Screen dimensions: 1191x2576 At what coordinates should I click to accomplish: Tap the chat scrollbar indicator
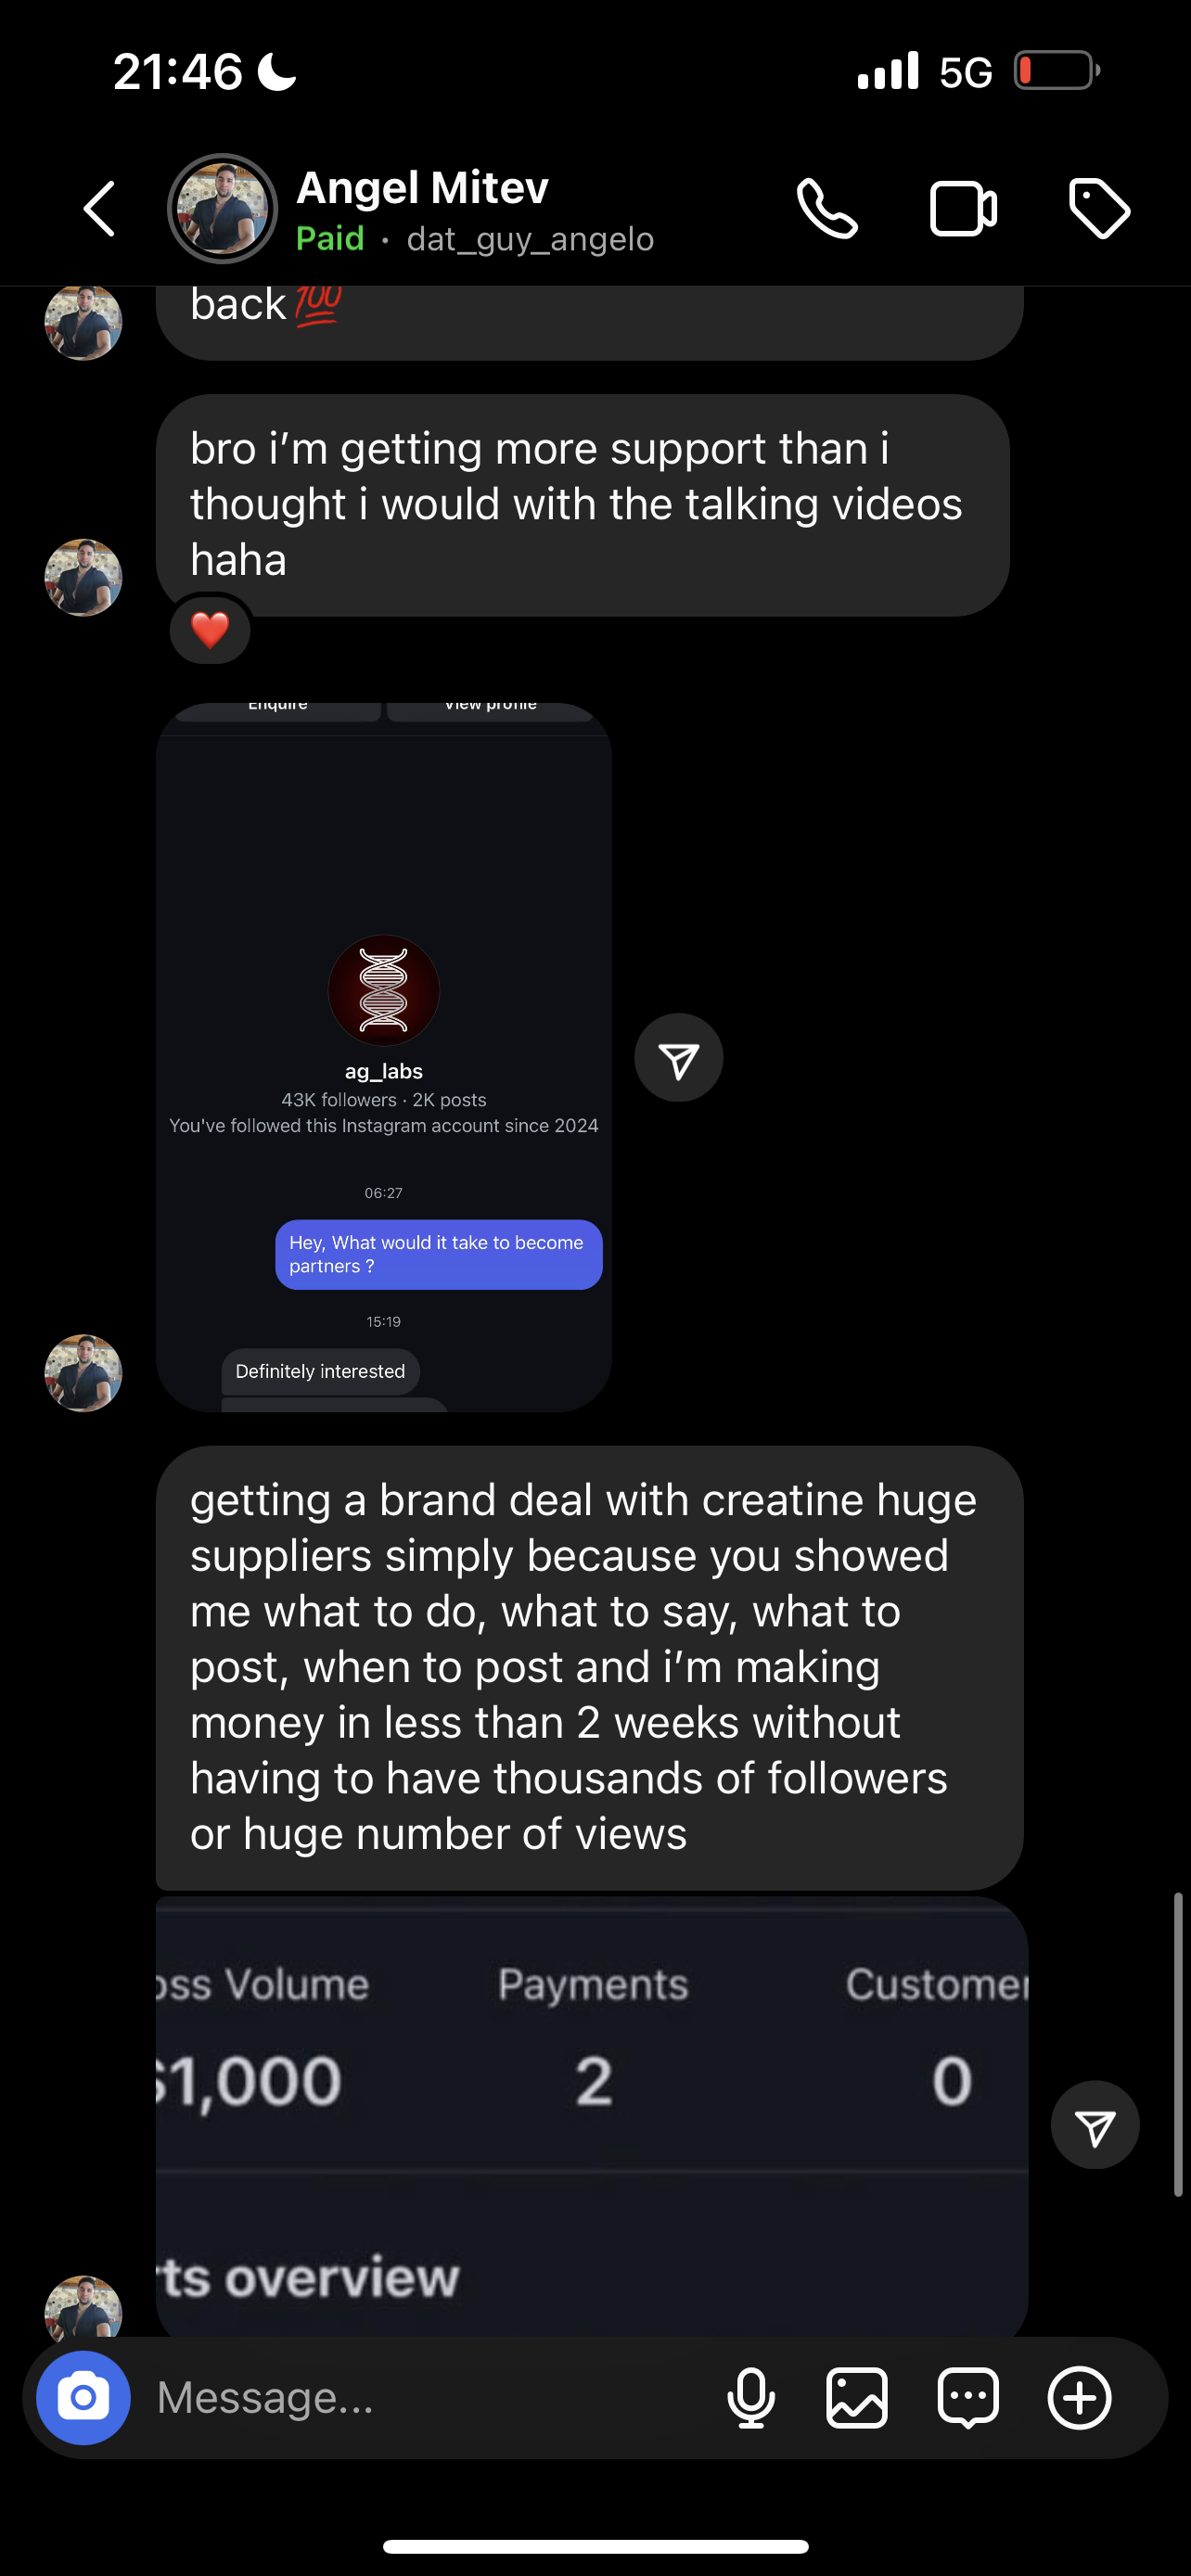click(1178, 2043)
